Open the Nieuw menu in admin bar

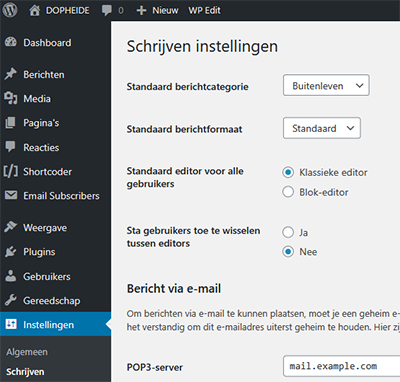157,10
